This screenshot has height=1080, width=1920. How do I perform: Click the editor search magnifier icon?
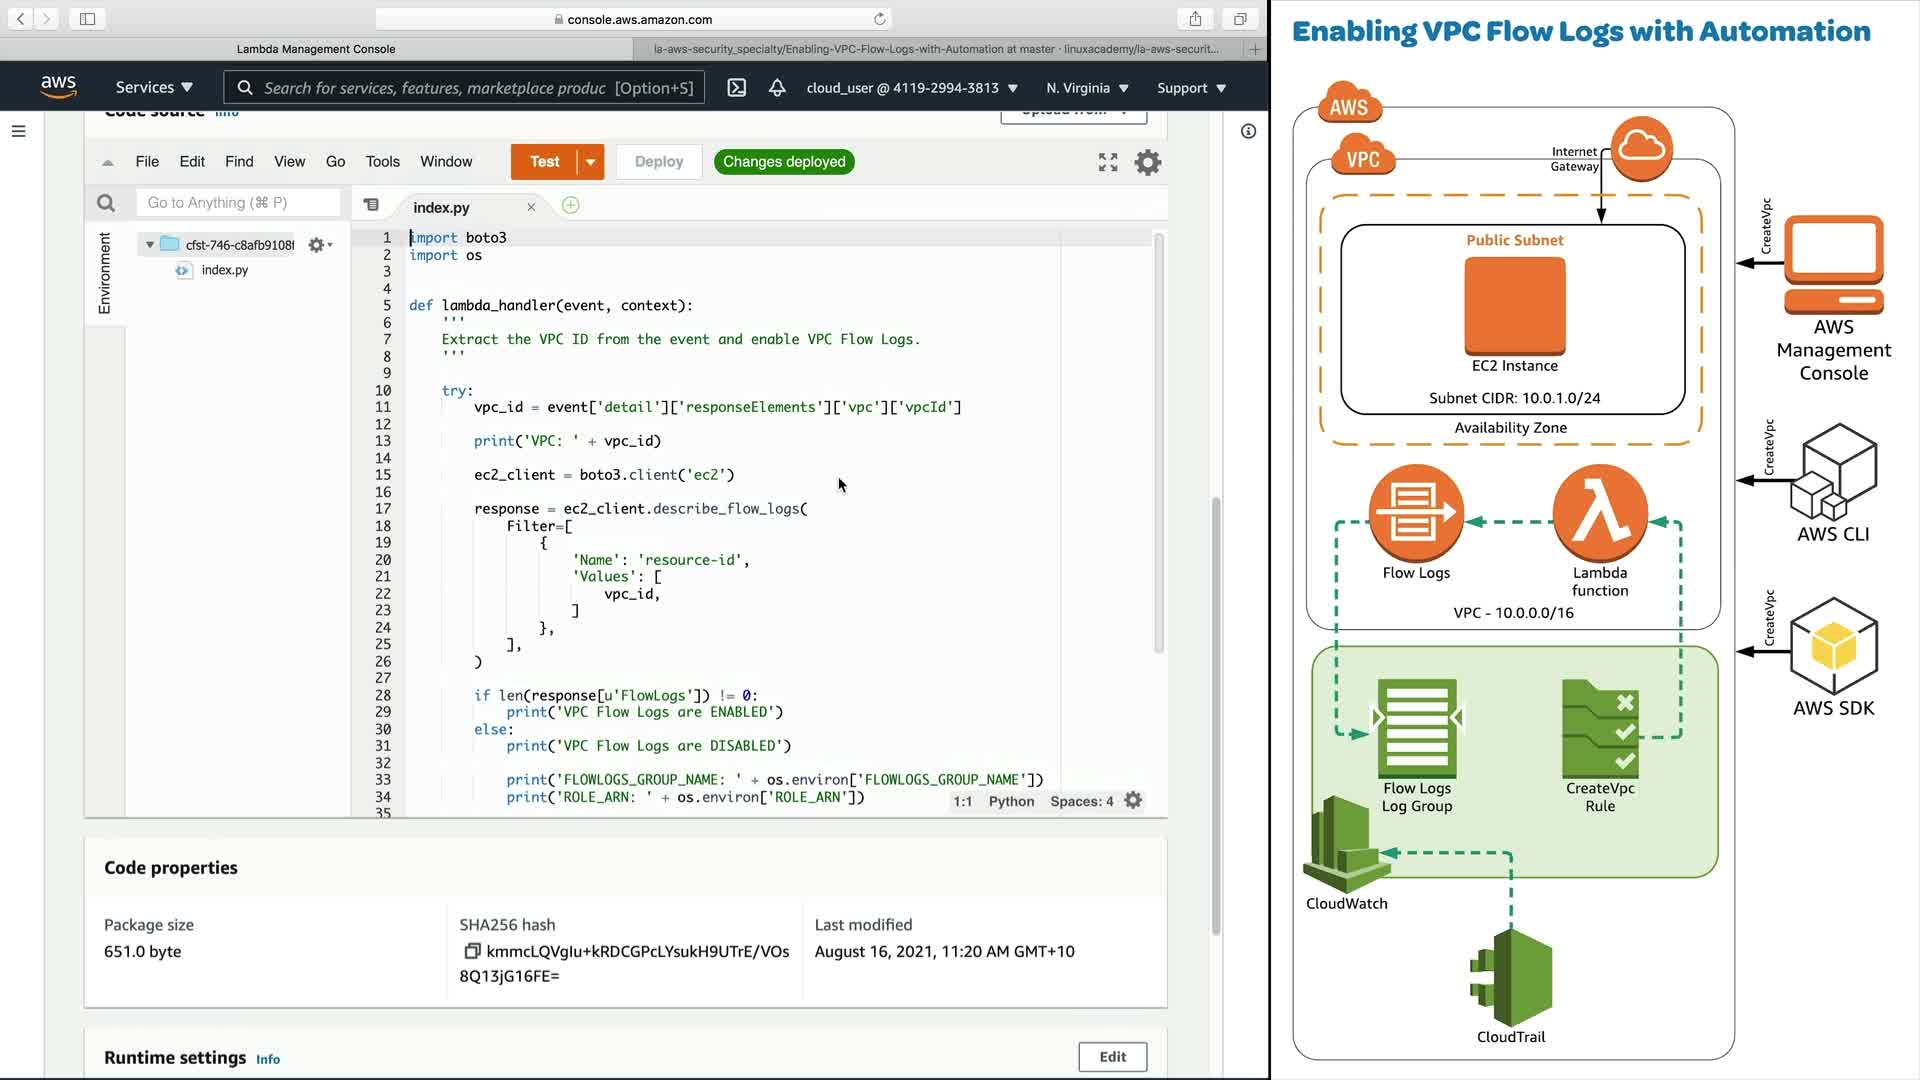pyautogui.click(x=106, y=203)
